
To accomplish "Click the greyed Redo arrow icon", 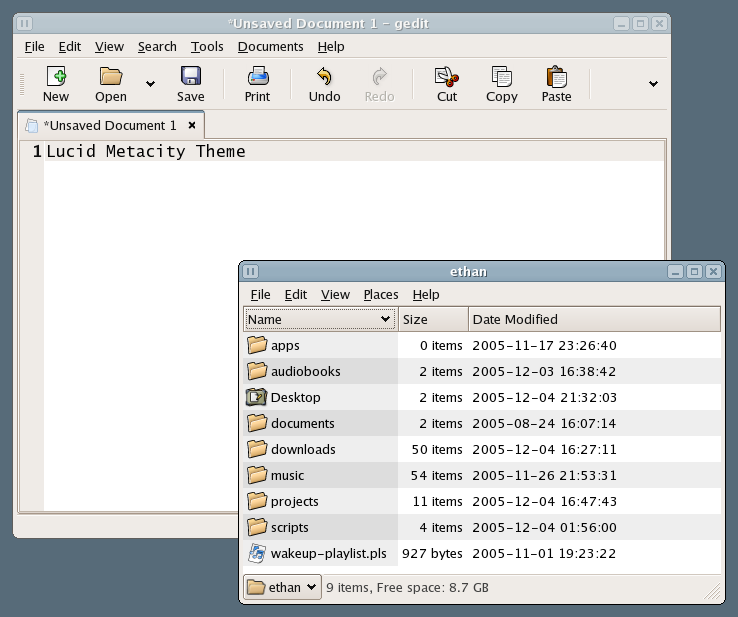I will (x=379, y=76).
